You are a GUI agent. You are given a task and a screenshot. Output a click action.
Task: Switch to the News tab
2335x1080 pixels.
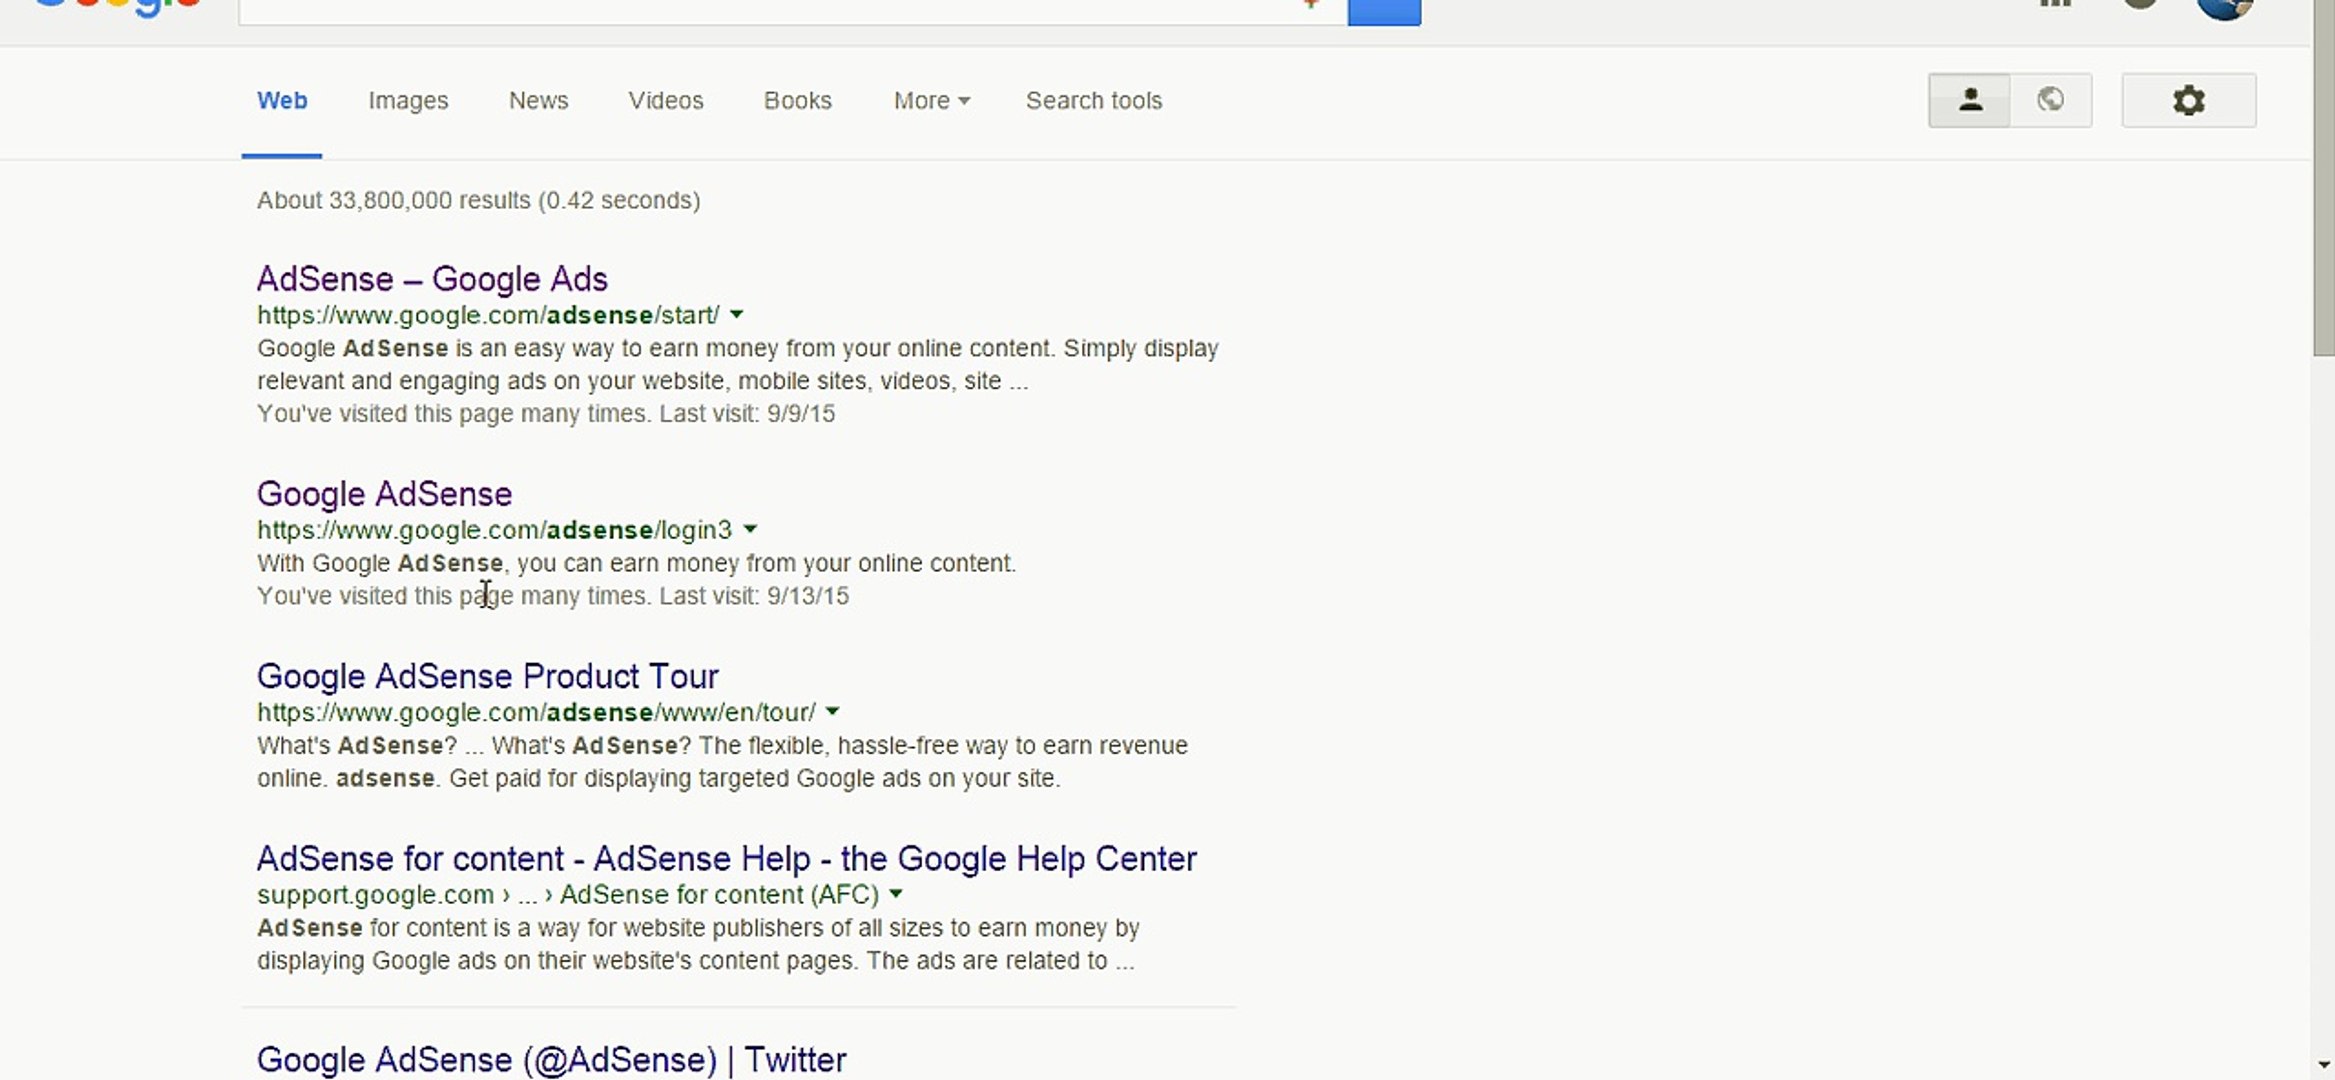point(538,101)
